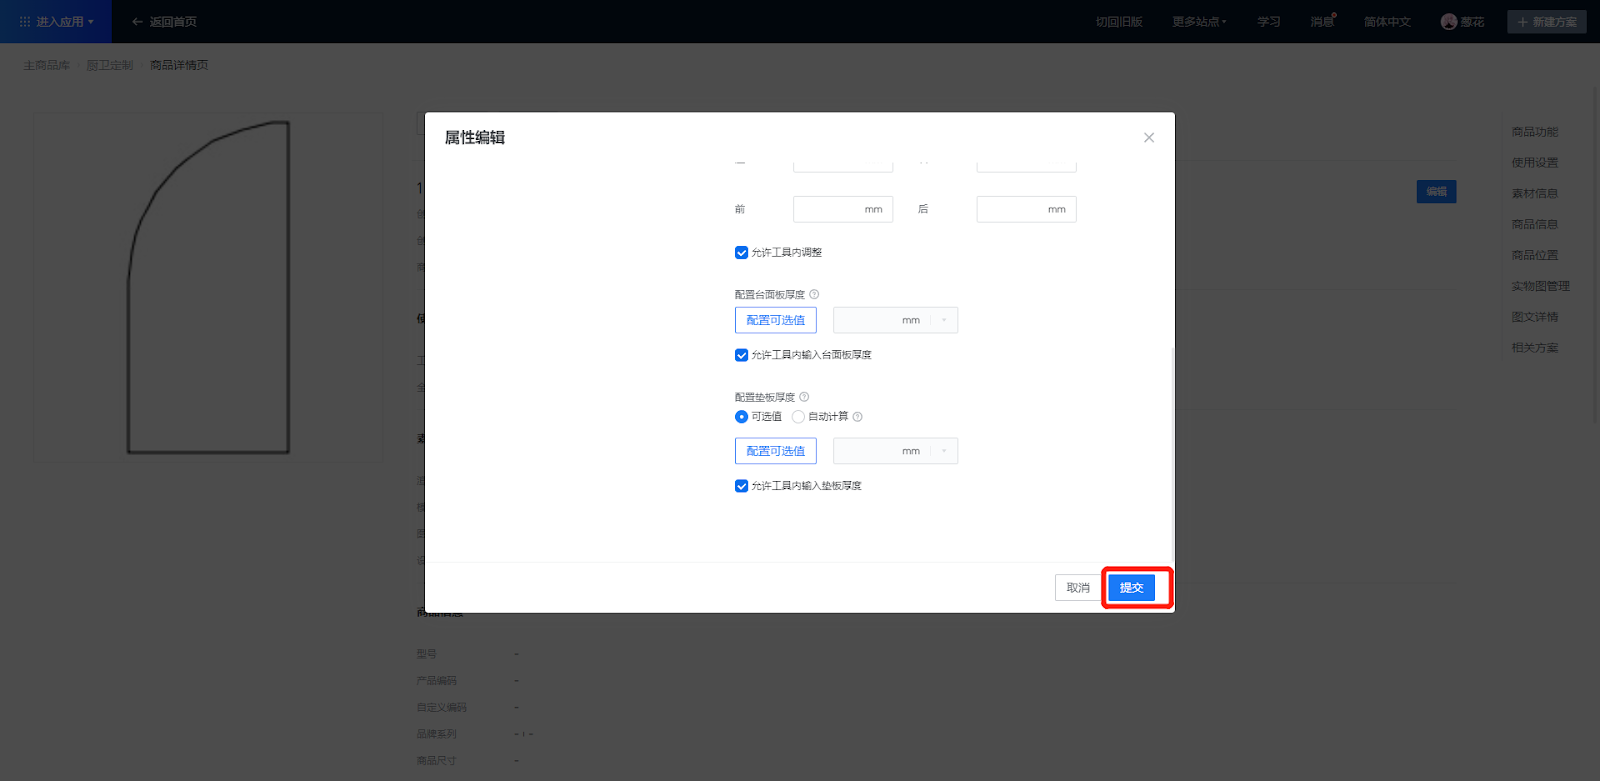Open the 简体中文 language selector
The width and height of the screenshot is (1600, 781).
pyautogui.click(x=1387, y=22)
